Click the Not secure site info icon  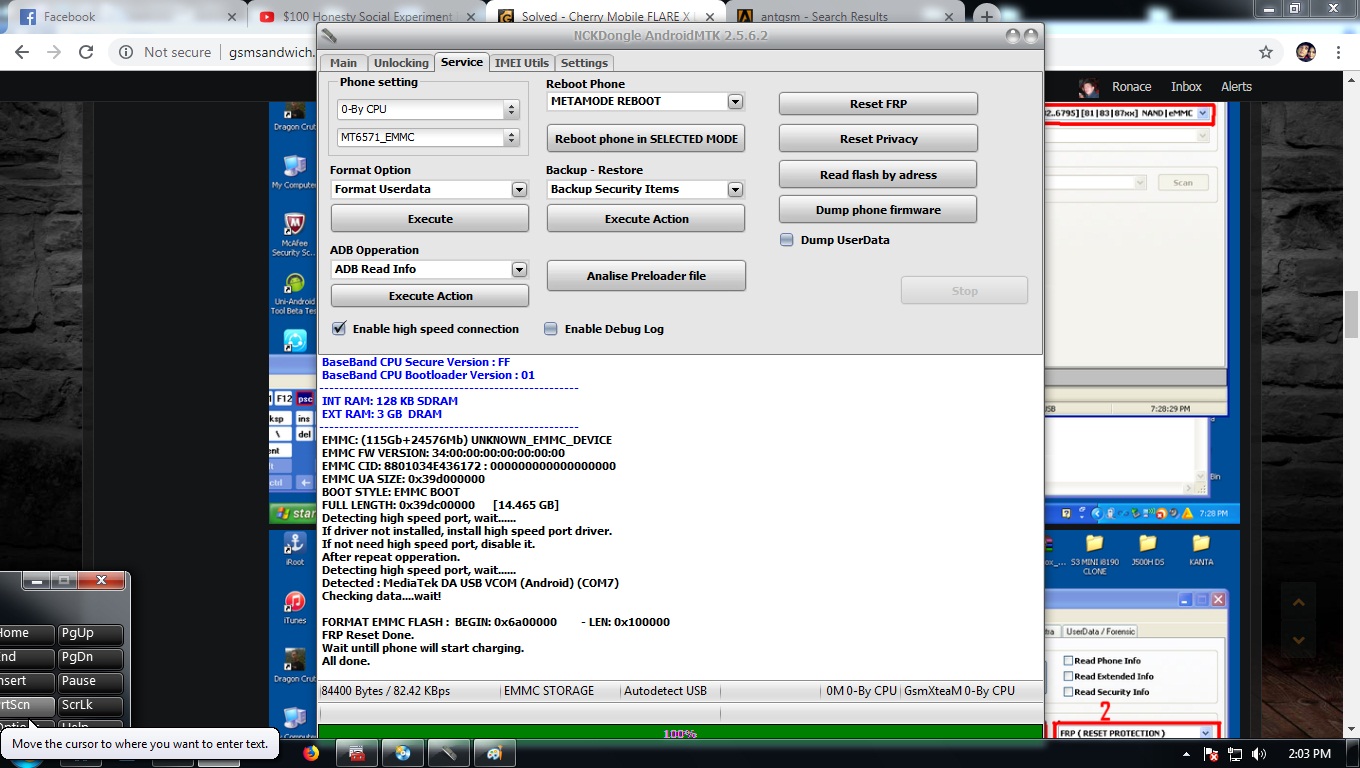click(126, 52)
